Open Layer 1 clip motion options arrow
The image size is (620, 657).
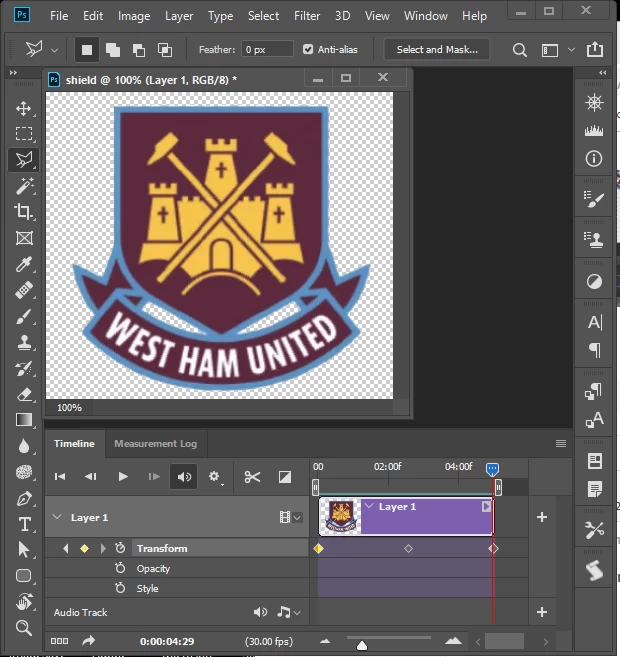(x=486, y=507)
